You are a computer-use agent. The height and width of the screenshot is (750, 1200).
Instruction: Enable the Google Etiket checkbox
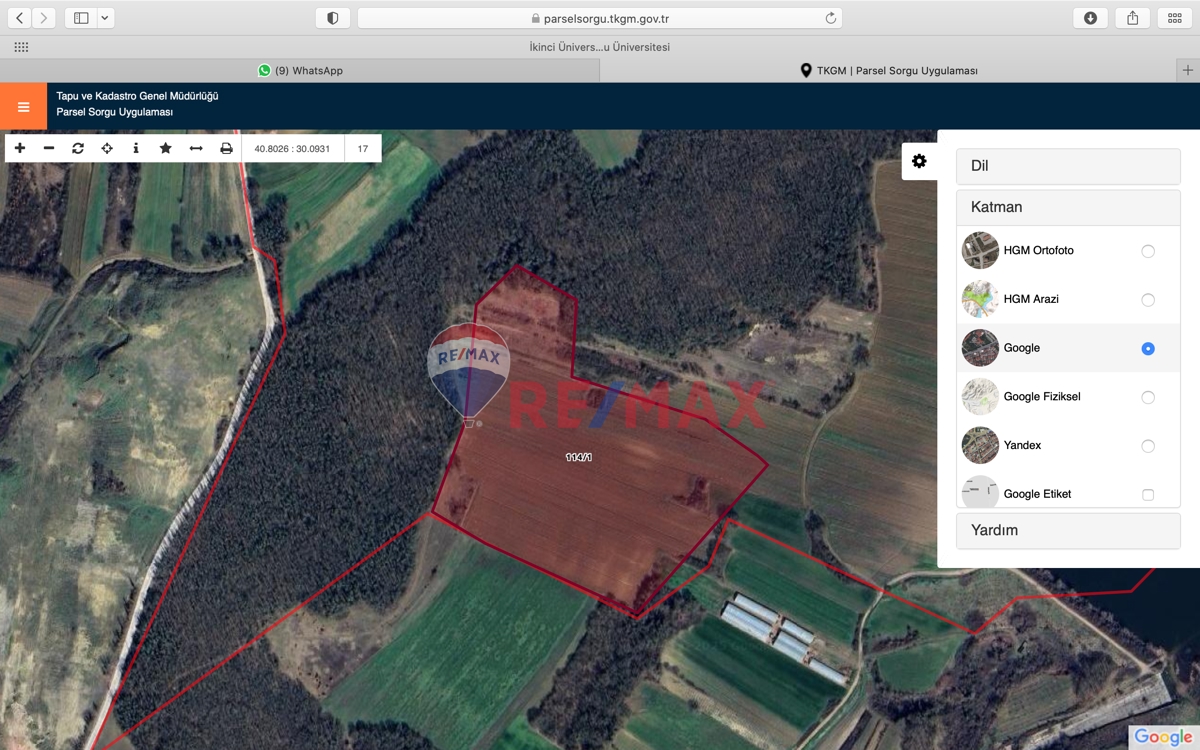(1148, 495)
